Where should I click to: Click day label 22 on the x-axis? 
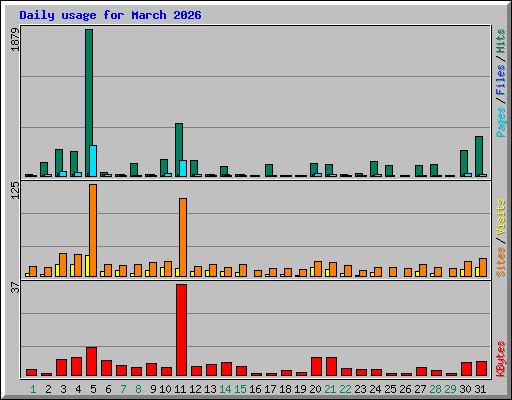coord(345,389)
